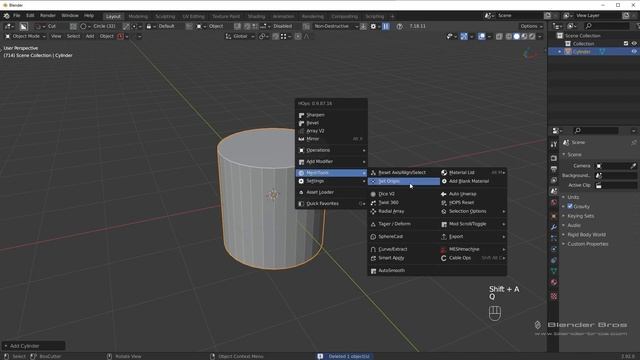Hide Cylinder with its eye icon
The image size is (640, 360).
[634, 52]
